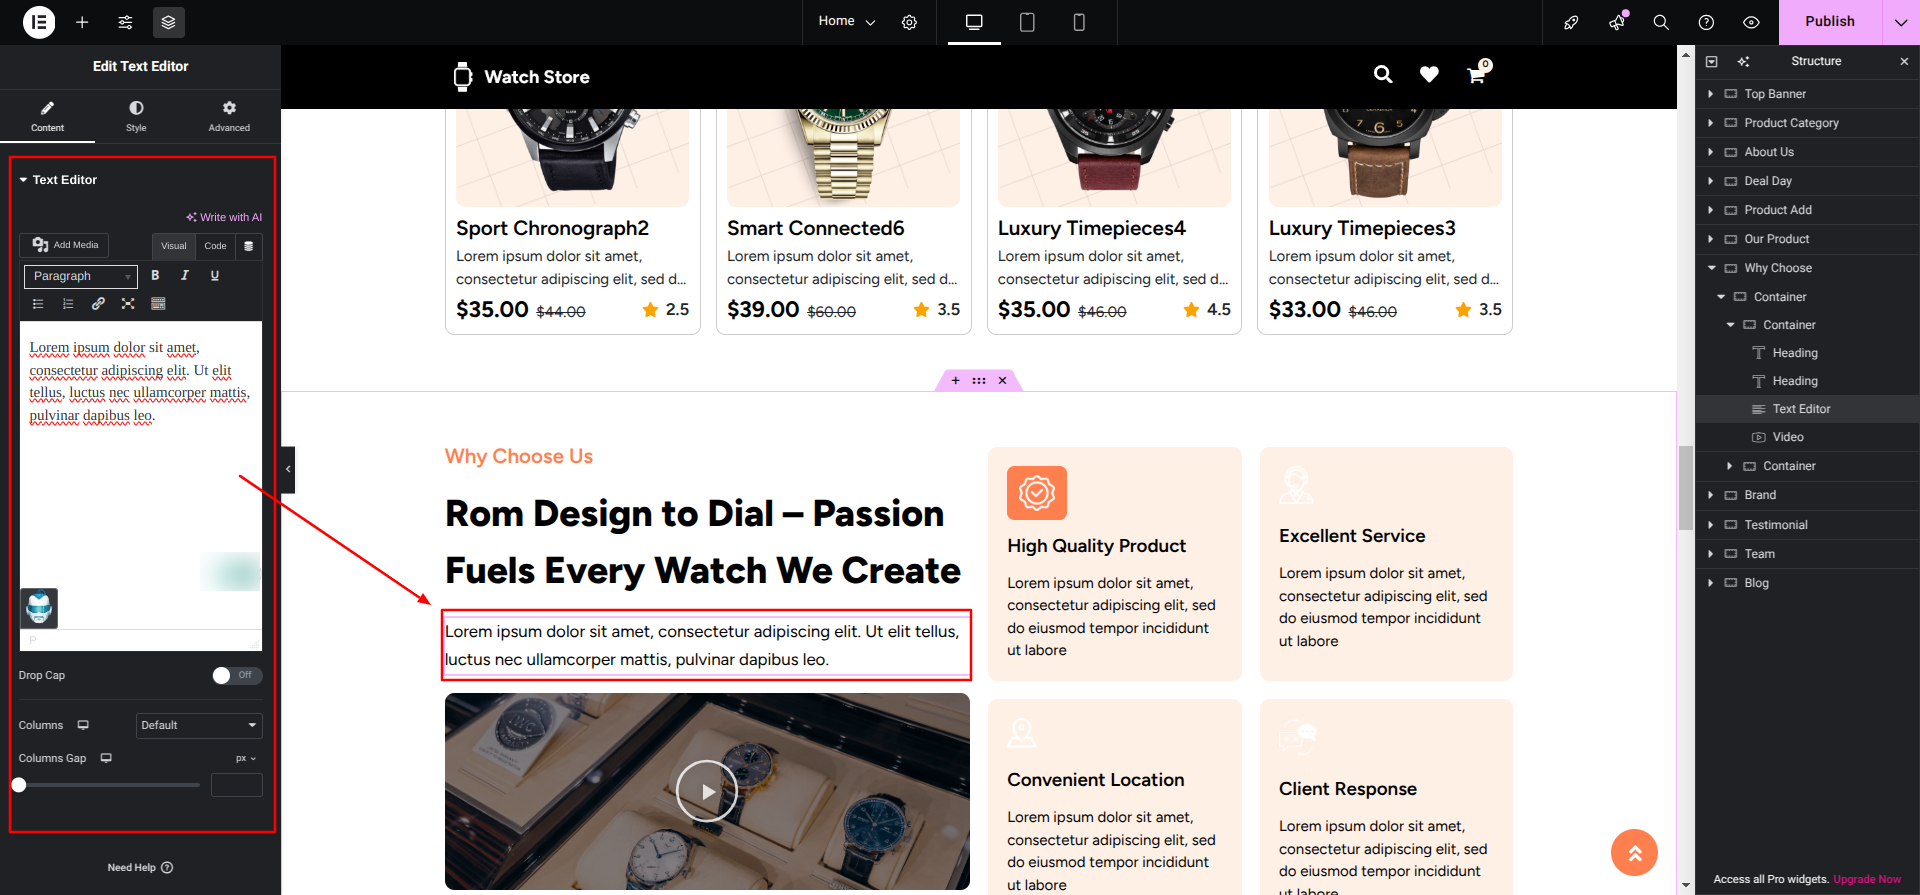Viewport: 1920px width, 895px height.
Task: Close the Structure panel
Action: (1904, 62)
